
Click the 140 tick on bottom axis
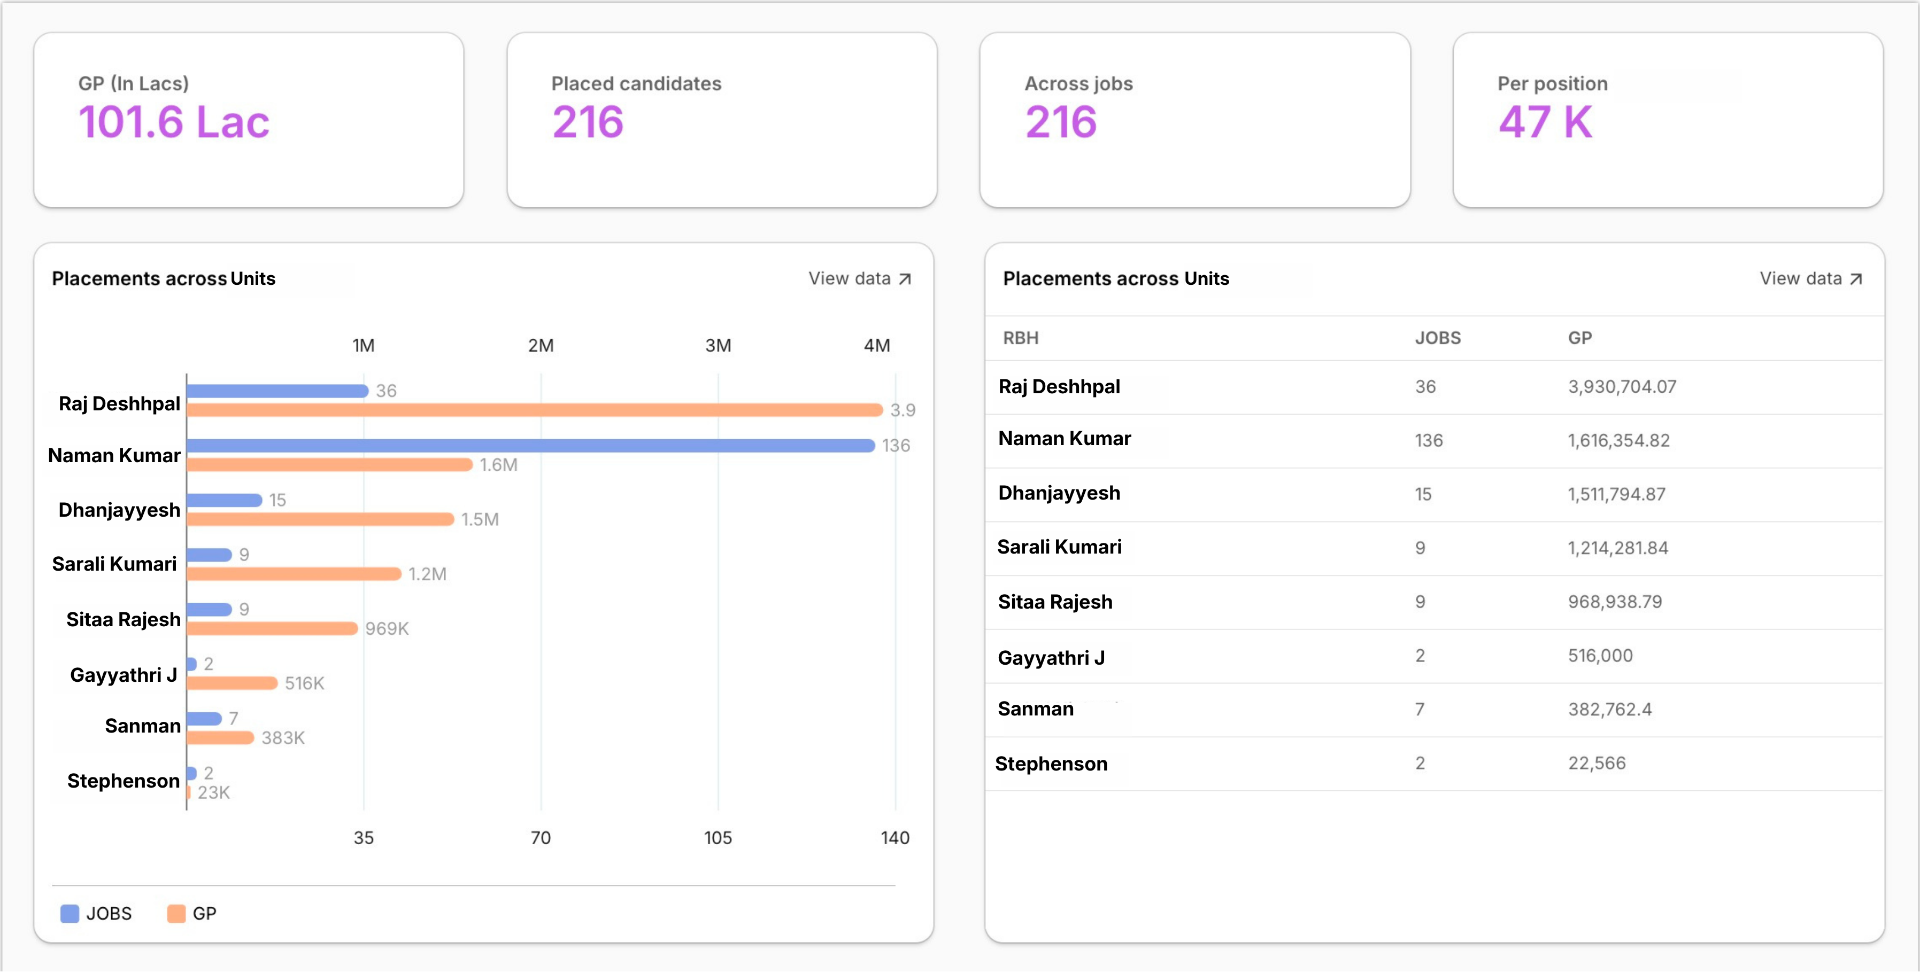pos(895,838)
